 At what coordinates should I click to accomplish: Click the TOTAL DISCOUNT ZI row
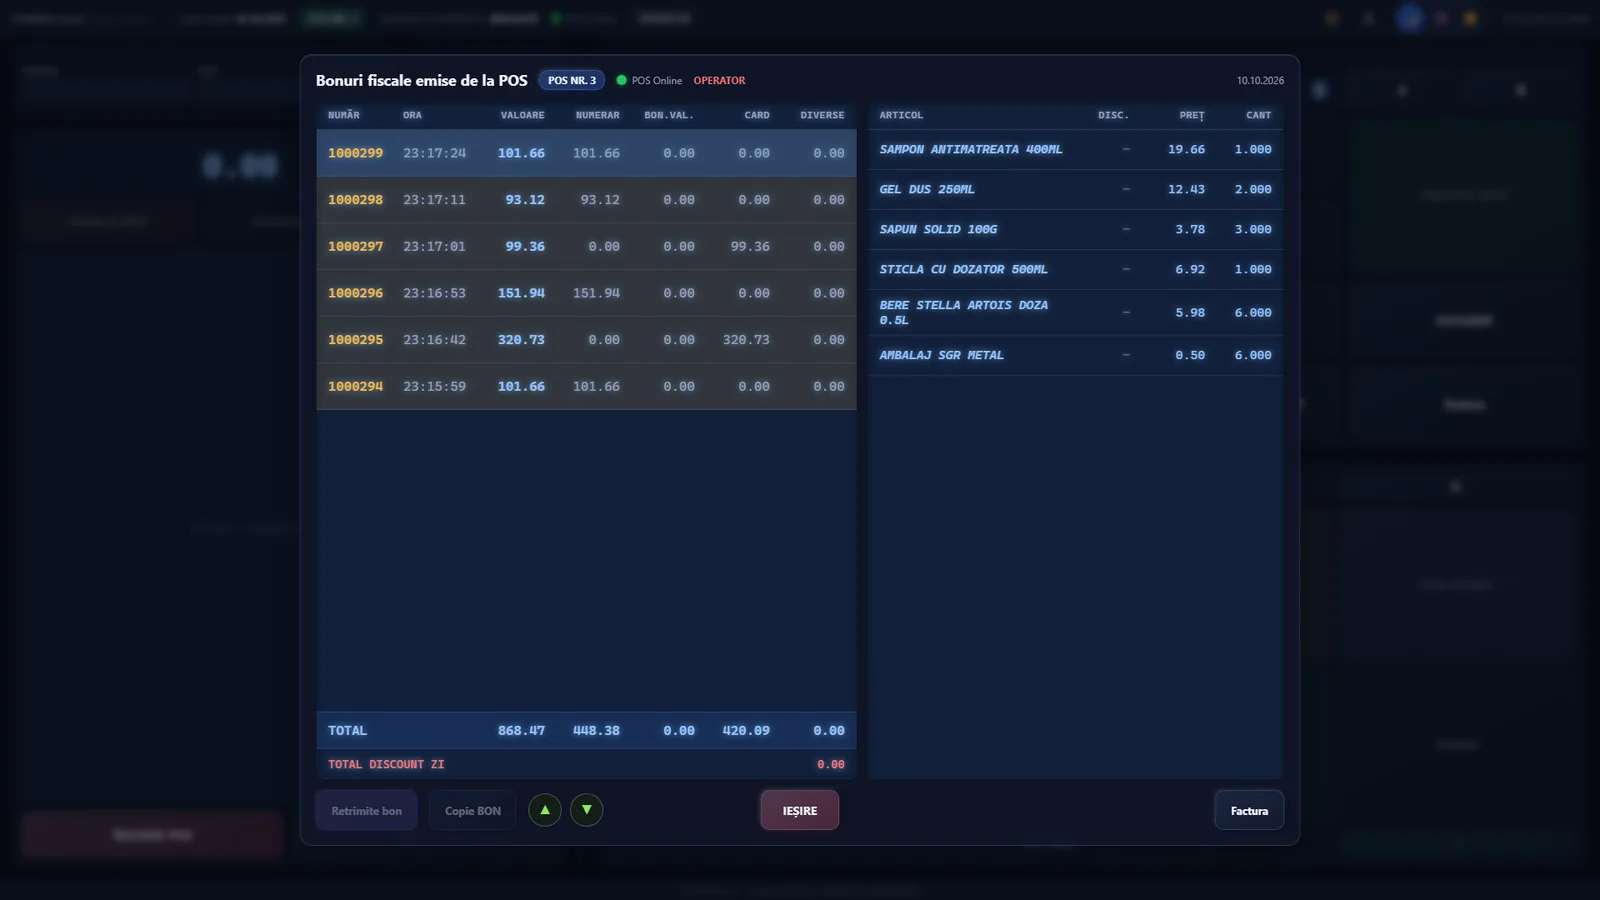[586, 764]
